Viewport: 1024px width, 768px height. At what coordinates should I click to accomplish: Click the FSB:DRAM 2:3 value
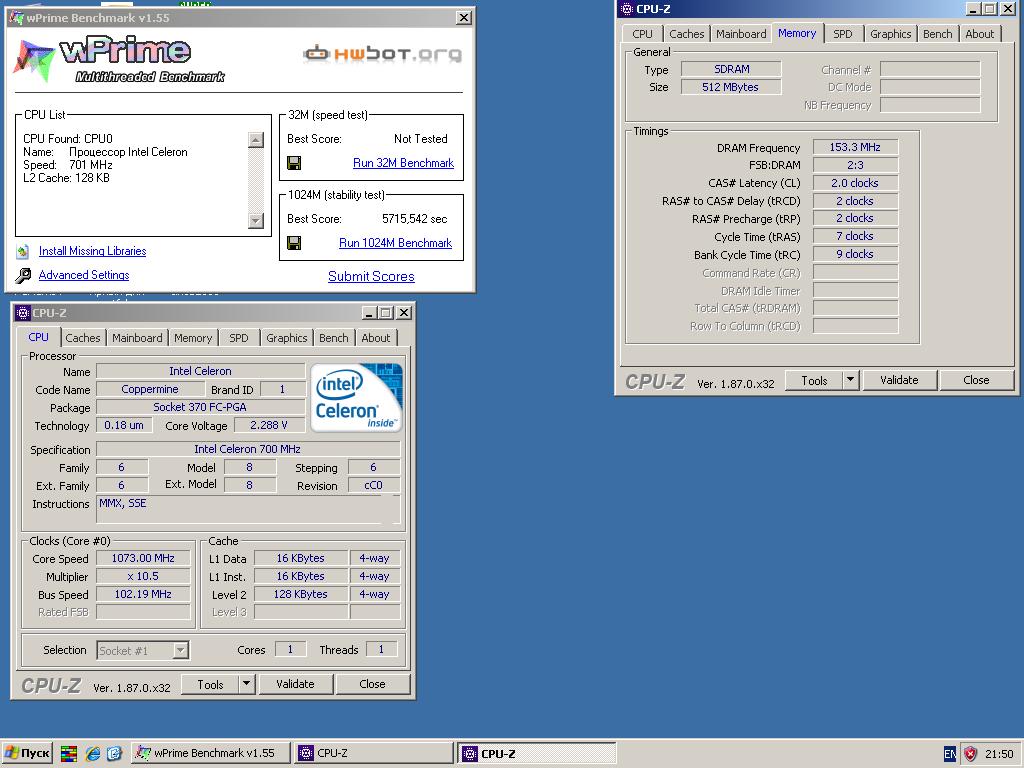[x=855, y=165]
